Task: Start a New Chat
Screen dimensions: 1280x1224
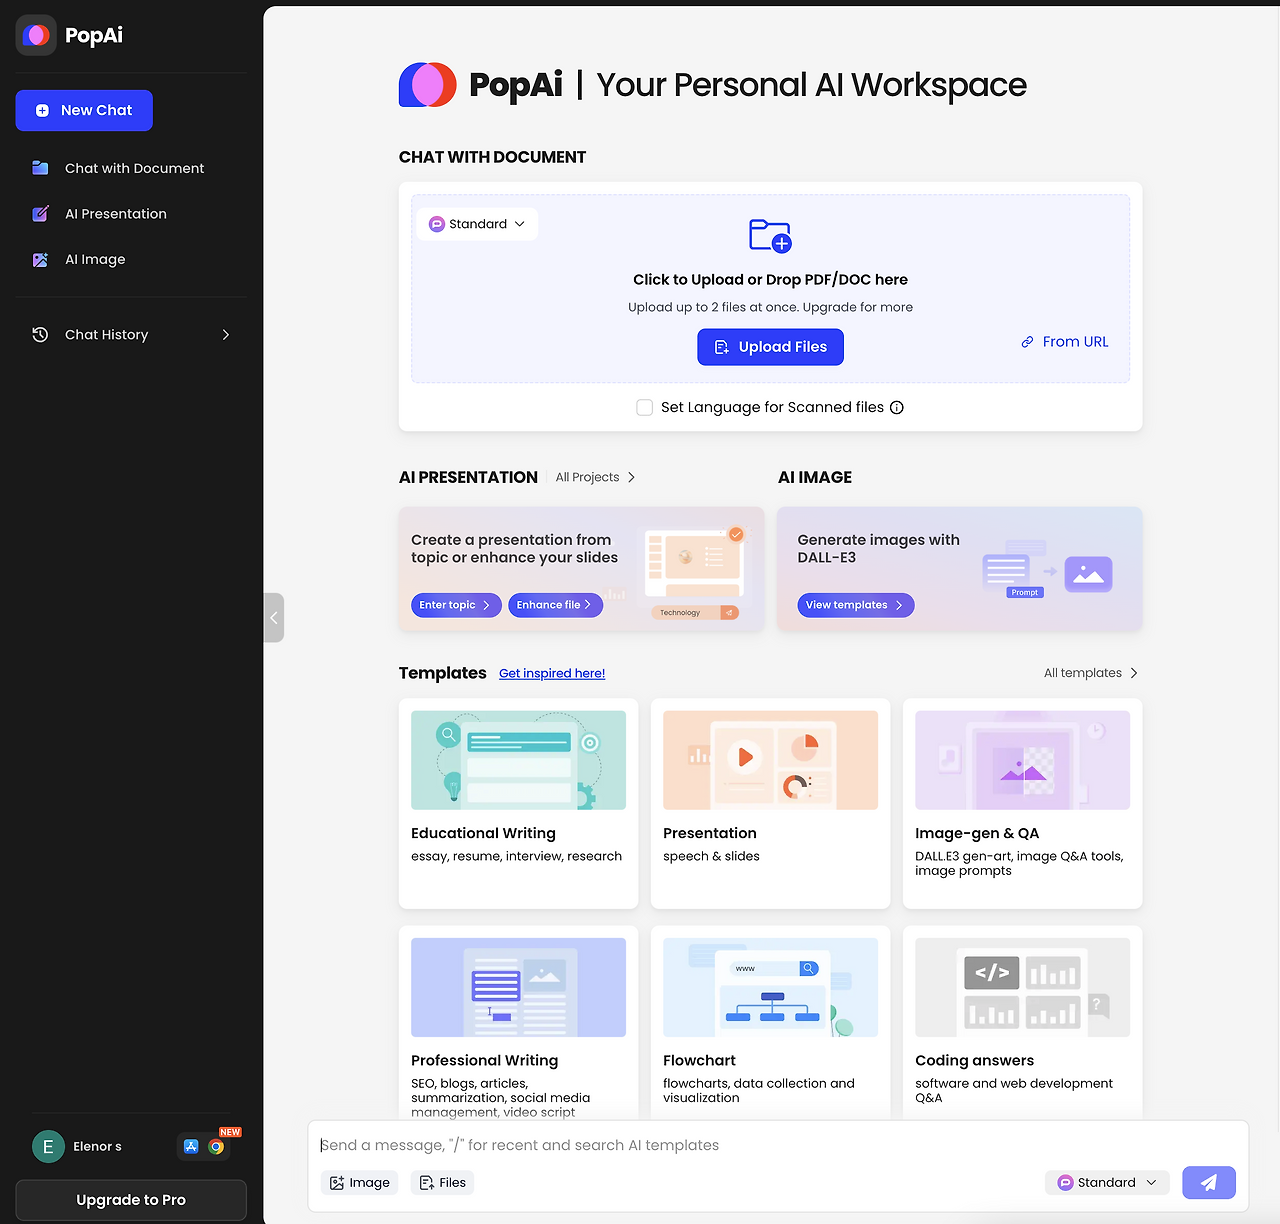Action: (84, 111)
